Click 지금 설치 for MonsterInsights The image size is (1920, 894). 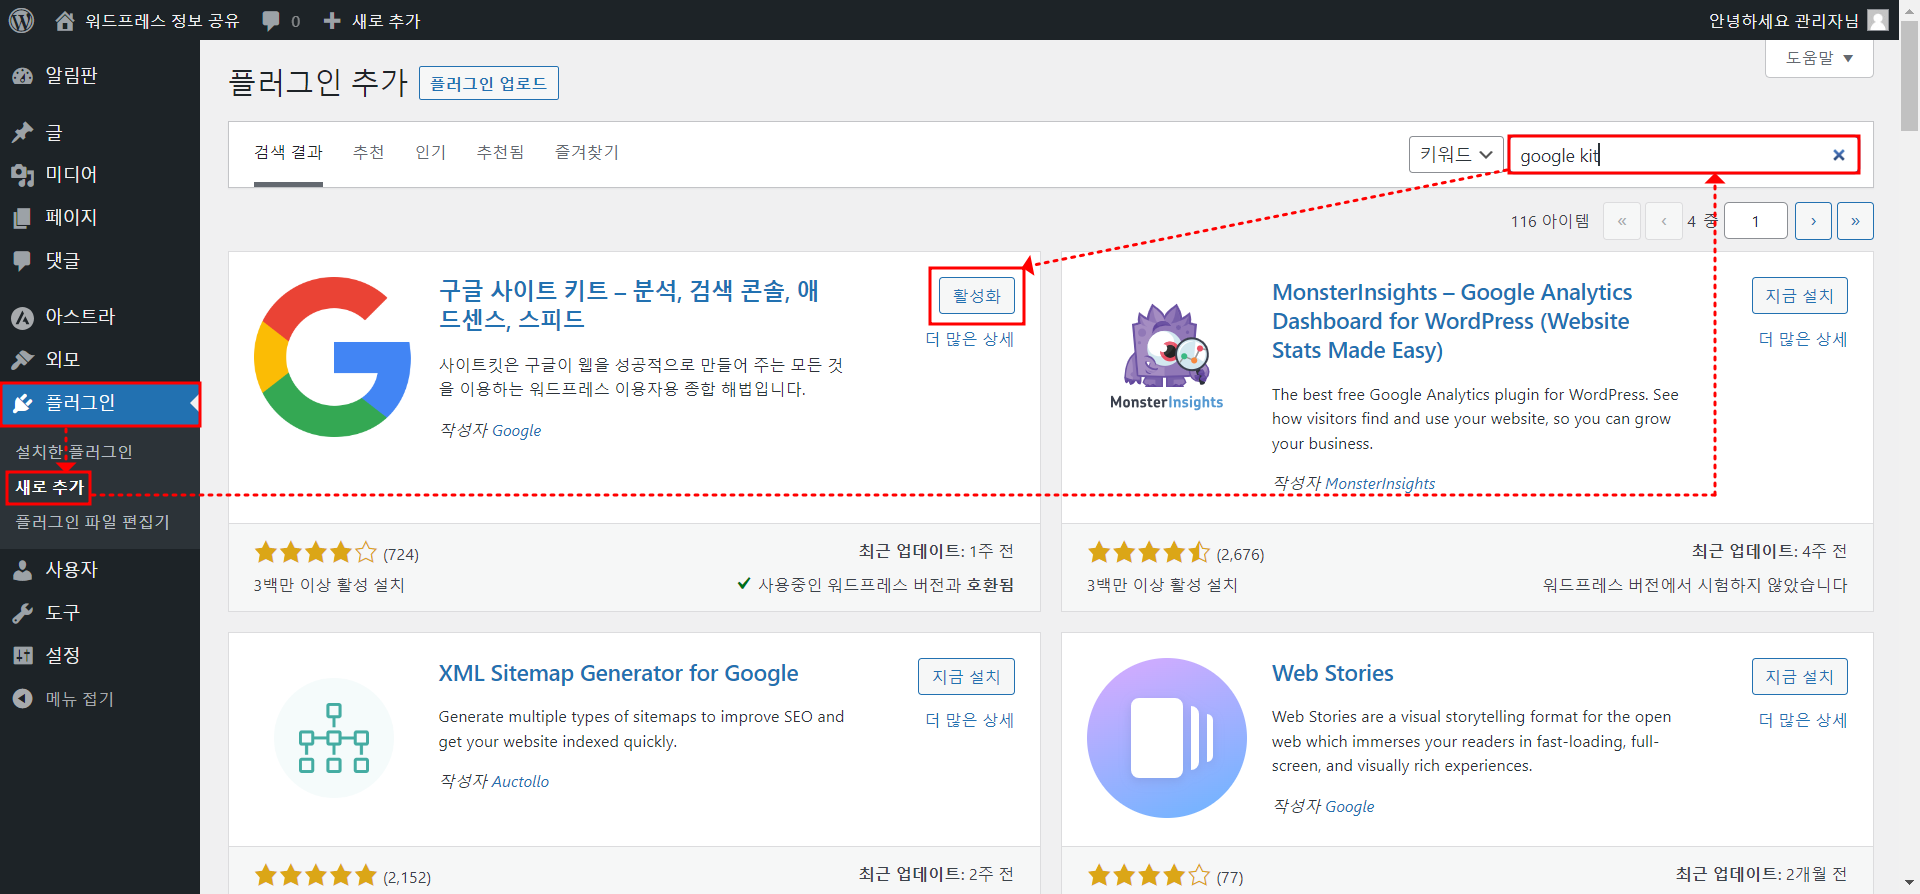(1799, 296)
